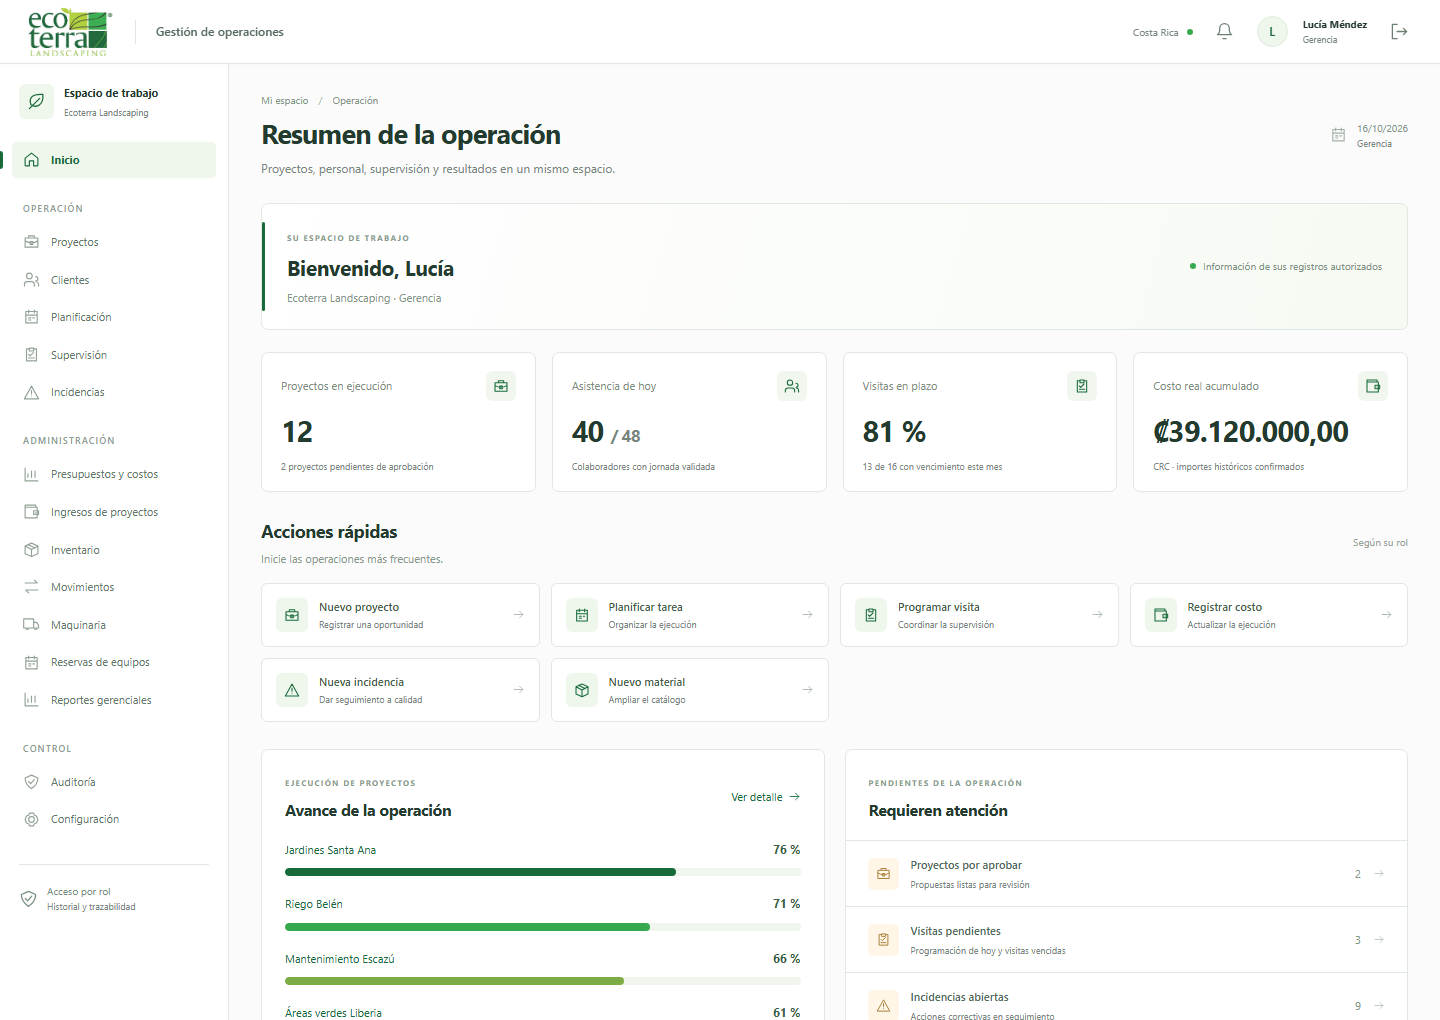
Task: Open Presupuestos y costos
Action: (x=114, y=474)
